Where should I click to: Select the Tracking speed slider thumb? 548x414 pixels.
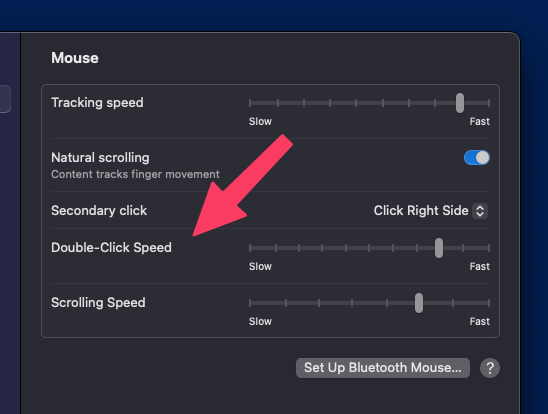(x=460, y=103)
